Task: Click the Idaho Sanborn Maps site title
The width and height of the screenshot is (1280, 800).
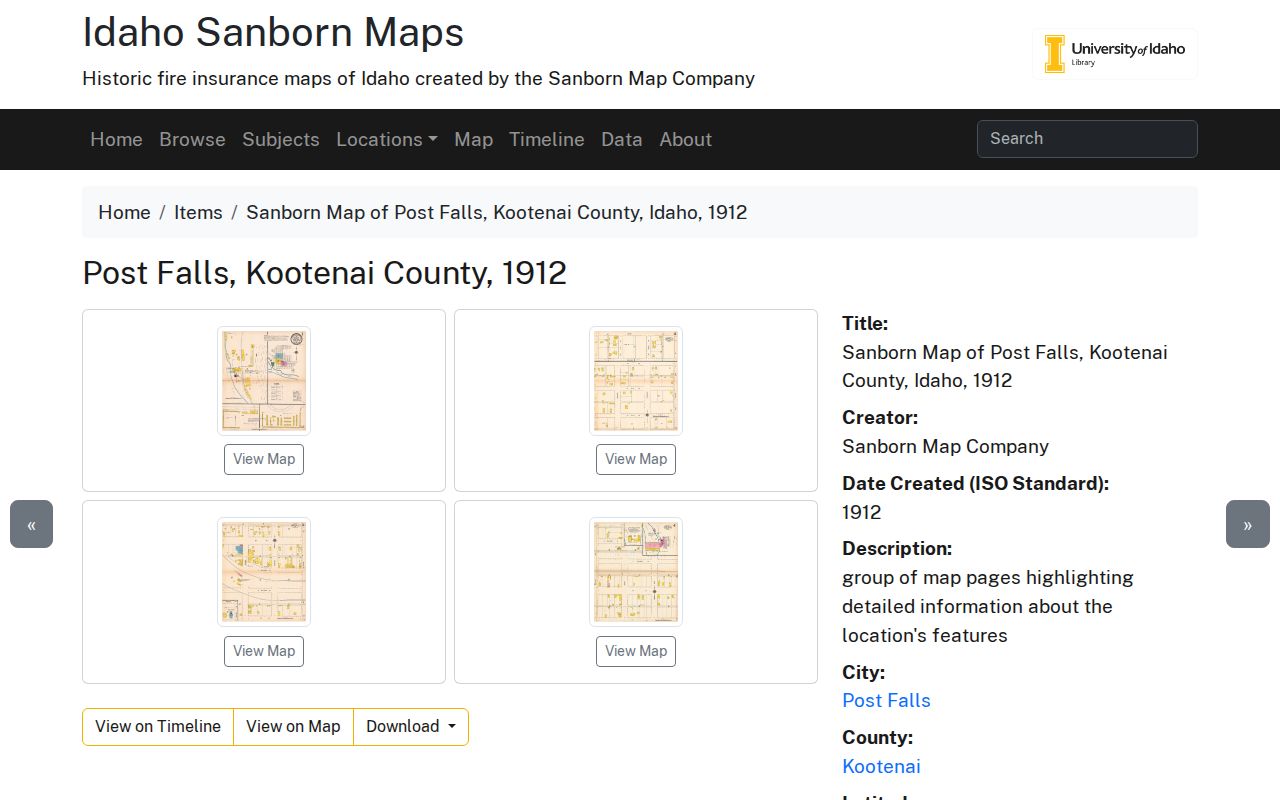Action: (x=273, y=32)
